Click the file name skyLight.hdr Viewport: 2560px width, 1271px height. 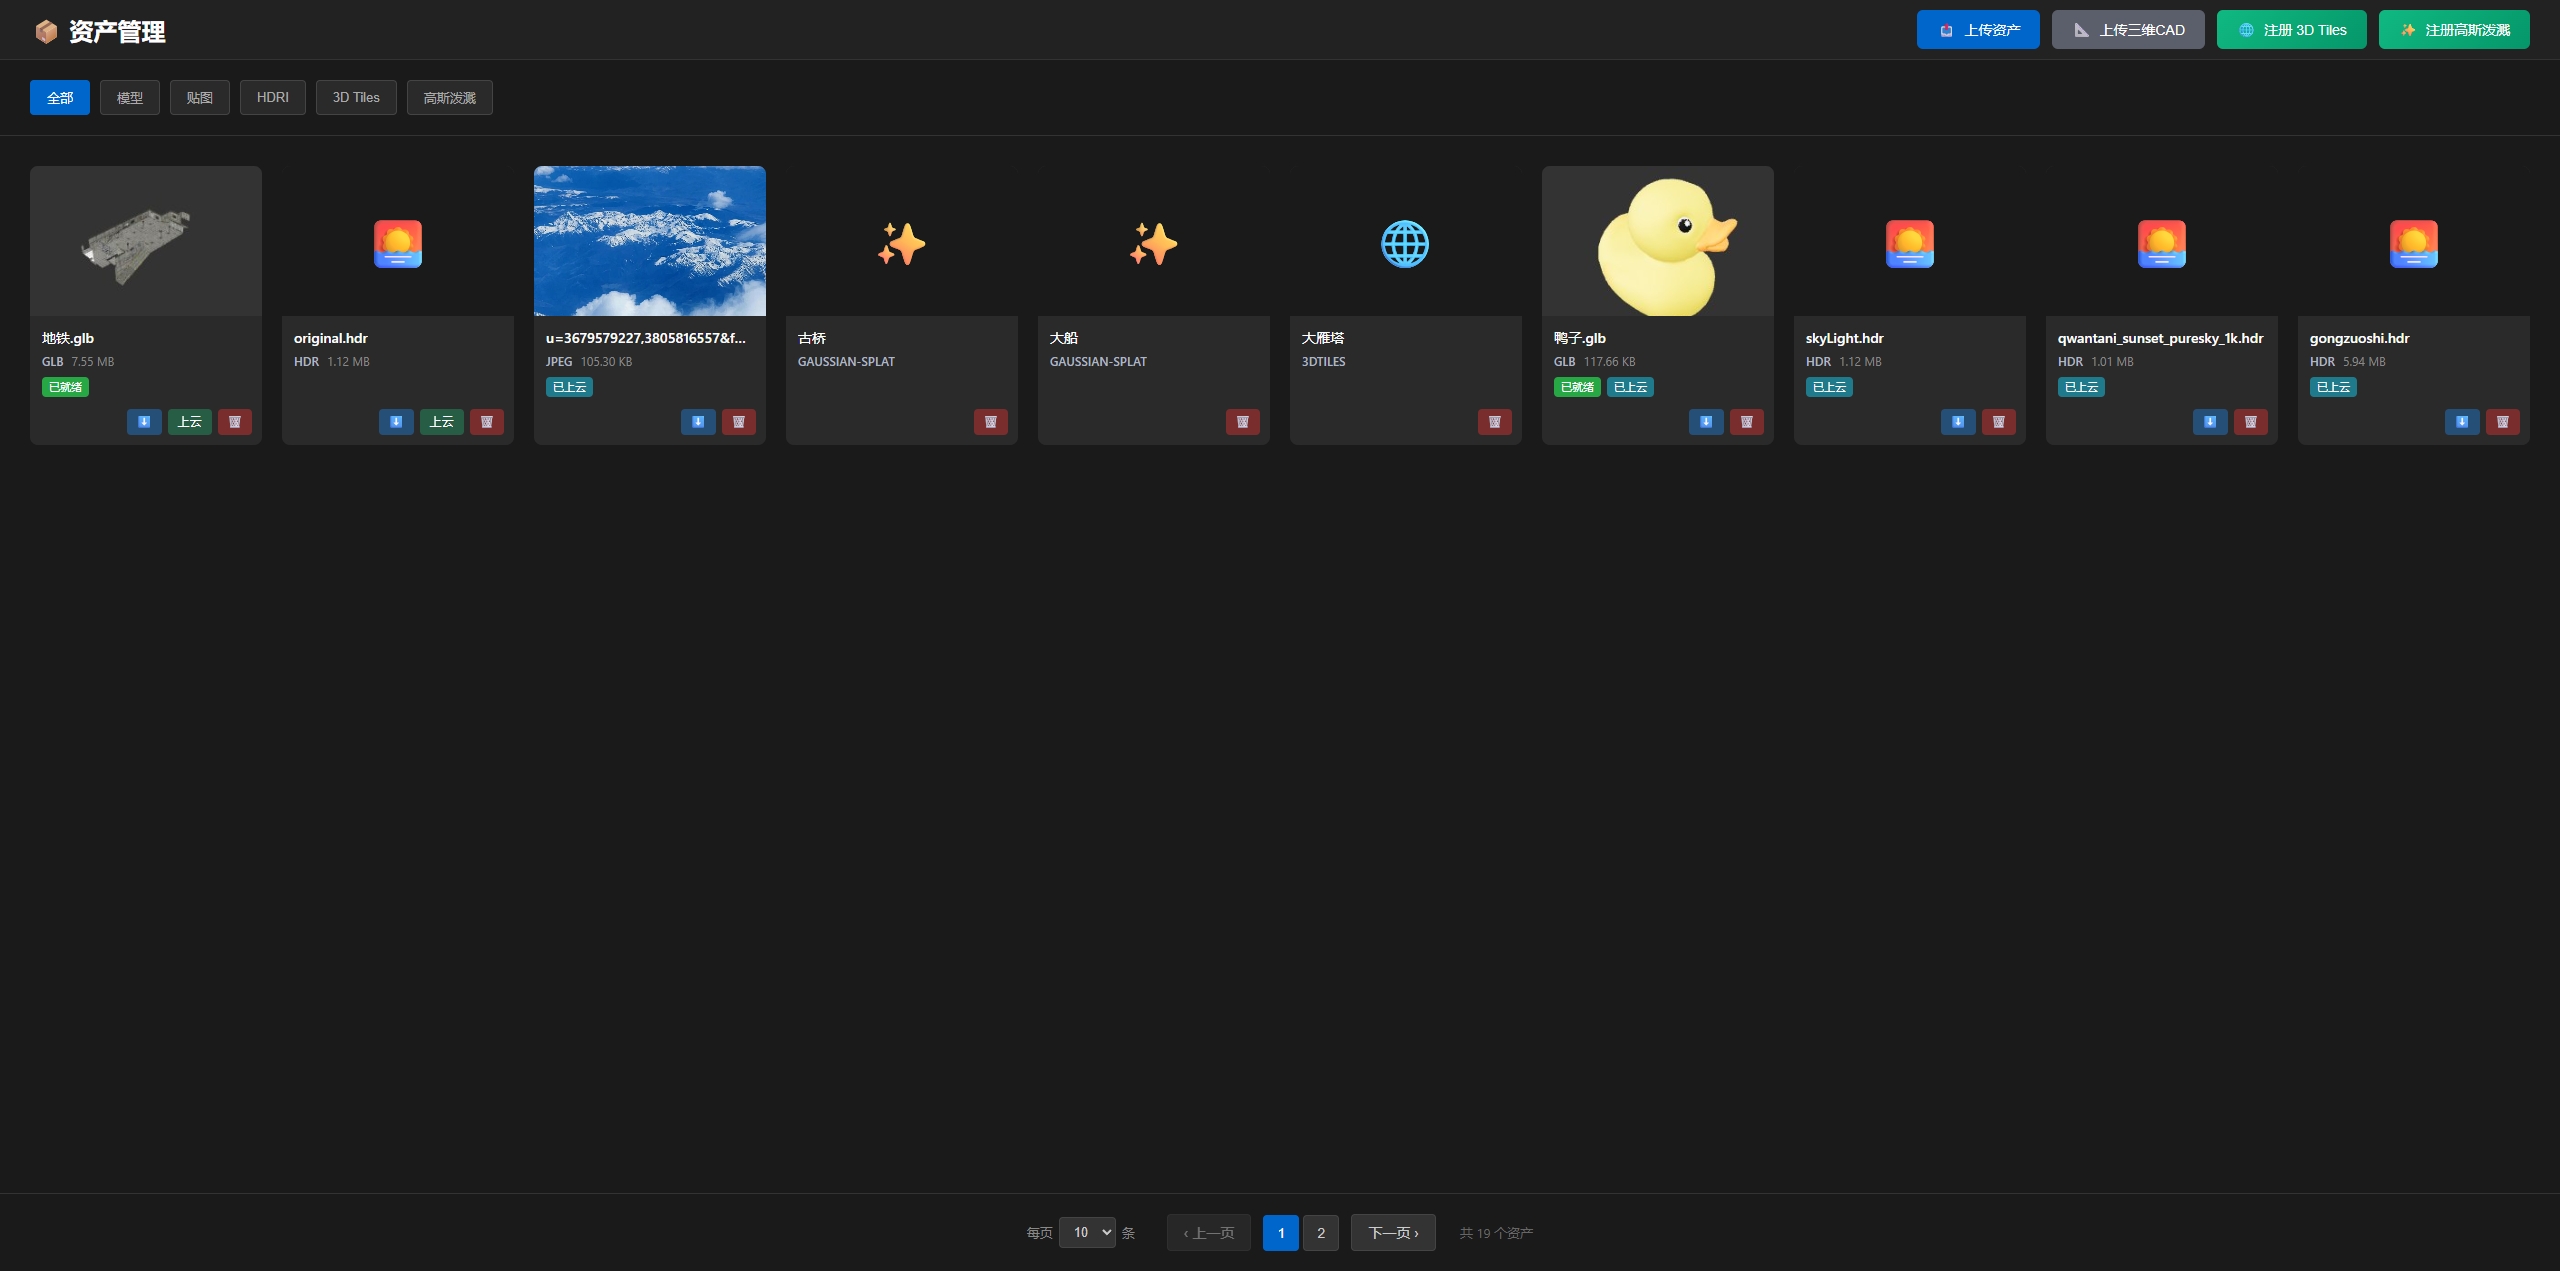coord(1845,338)
